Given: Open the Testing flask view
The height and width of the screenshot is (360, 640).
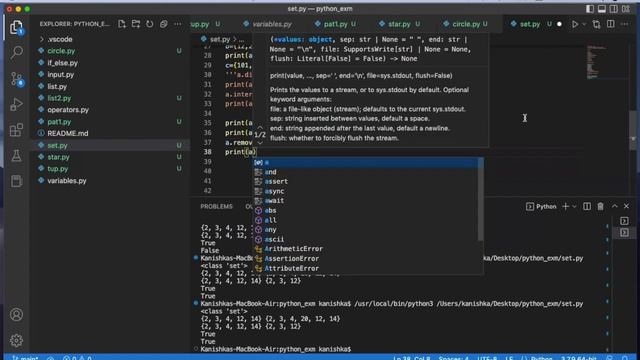Looking at the screenshot, I should [16, 156].
